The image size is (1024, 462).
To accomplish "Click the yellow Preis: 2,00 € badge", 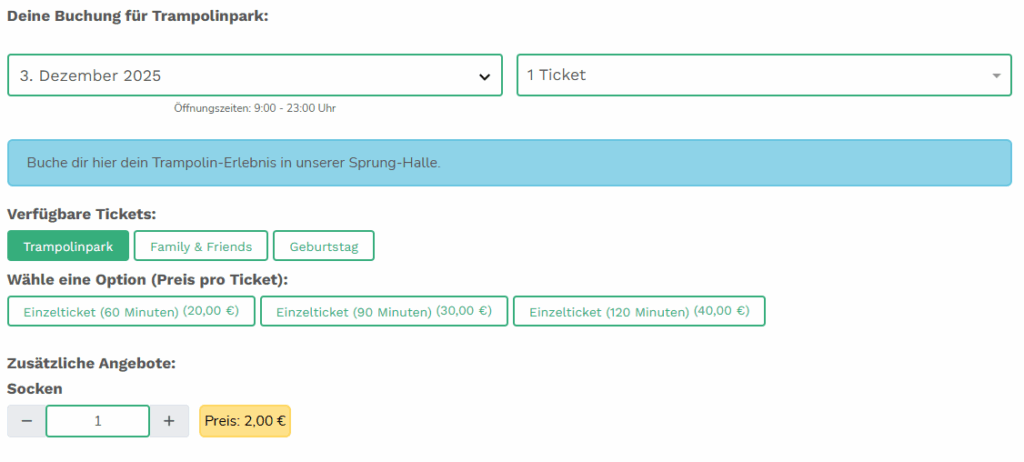I will coord(245,421).
